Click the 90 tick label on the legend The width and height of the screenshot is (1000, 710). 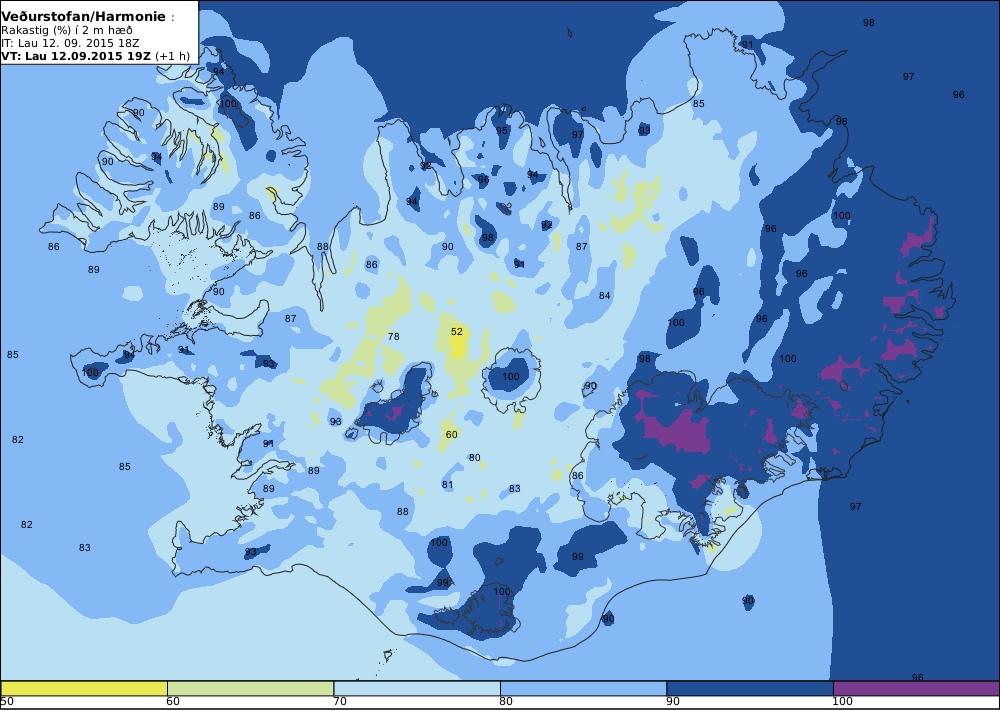click(673, 702)
